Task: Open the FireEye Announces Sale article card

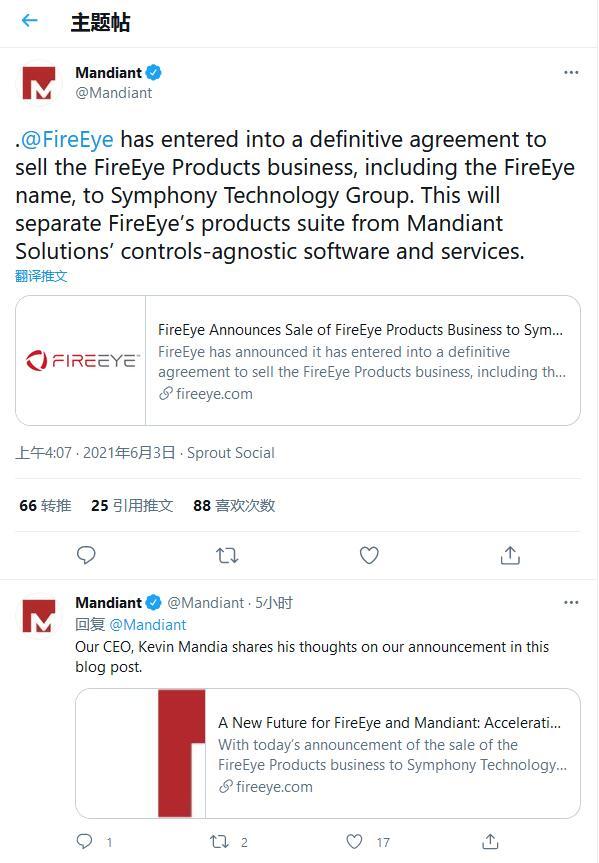Action: coord(300,360)
